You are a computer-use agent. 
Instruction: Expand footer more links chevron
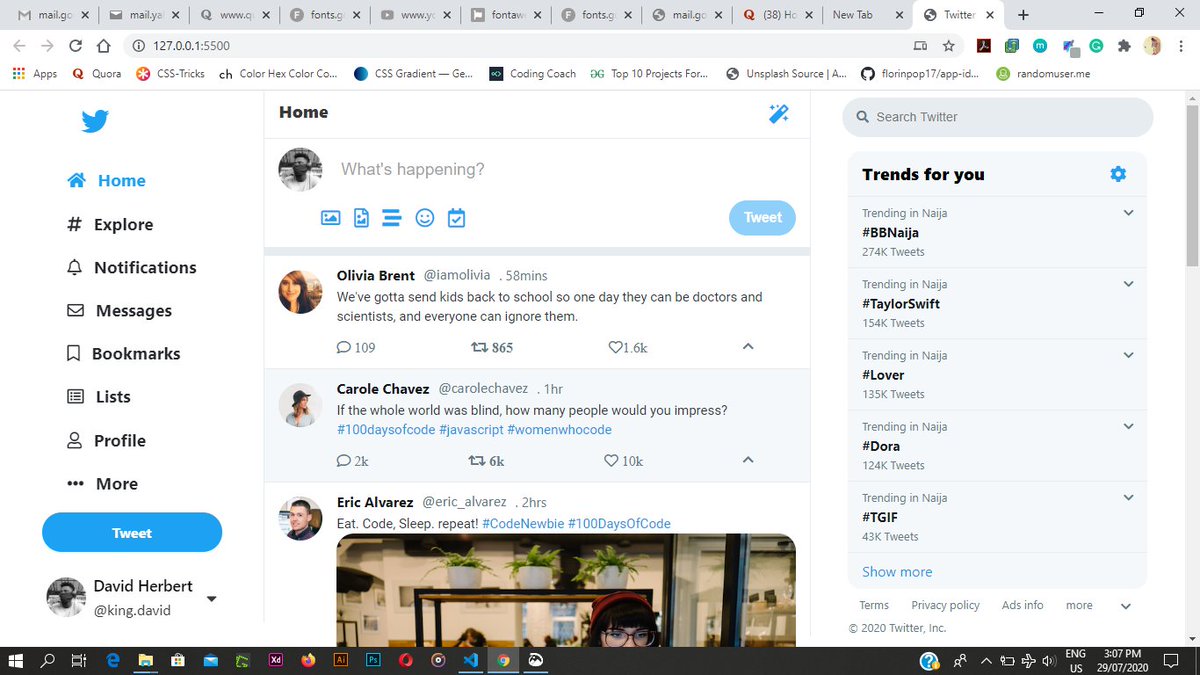(x=1125, y=606)
